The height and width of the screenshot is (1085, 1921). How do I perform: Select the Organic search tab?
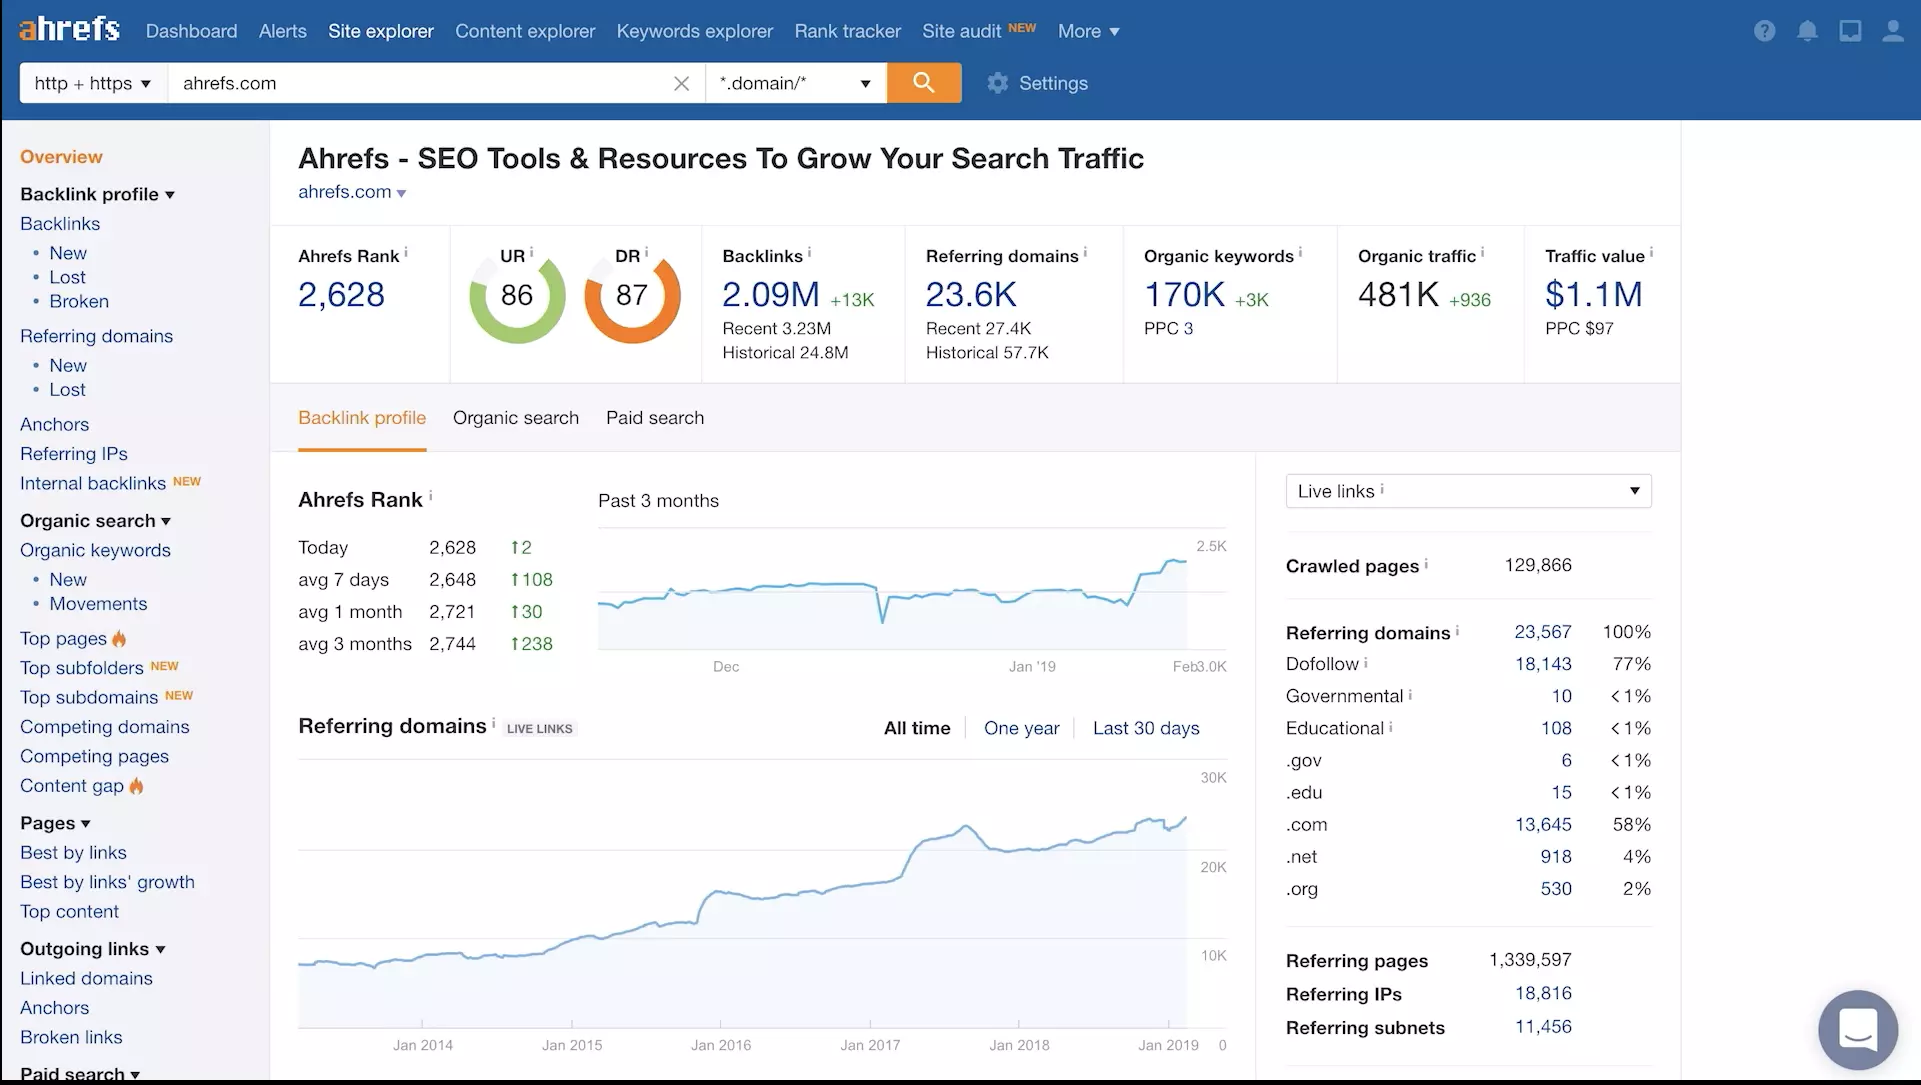515,417
